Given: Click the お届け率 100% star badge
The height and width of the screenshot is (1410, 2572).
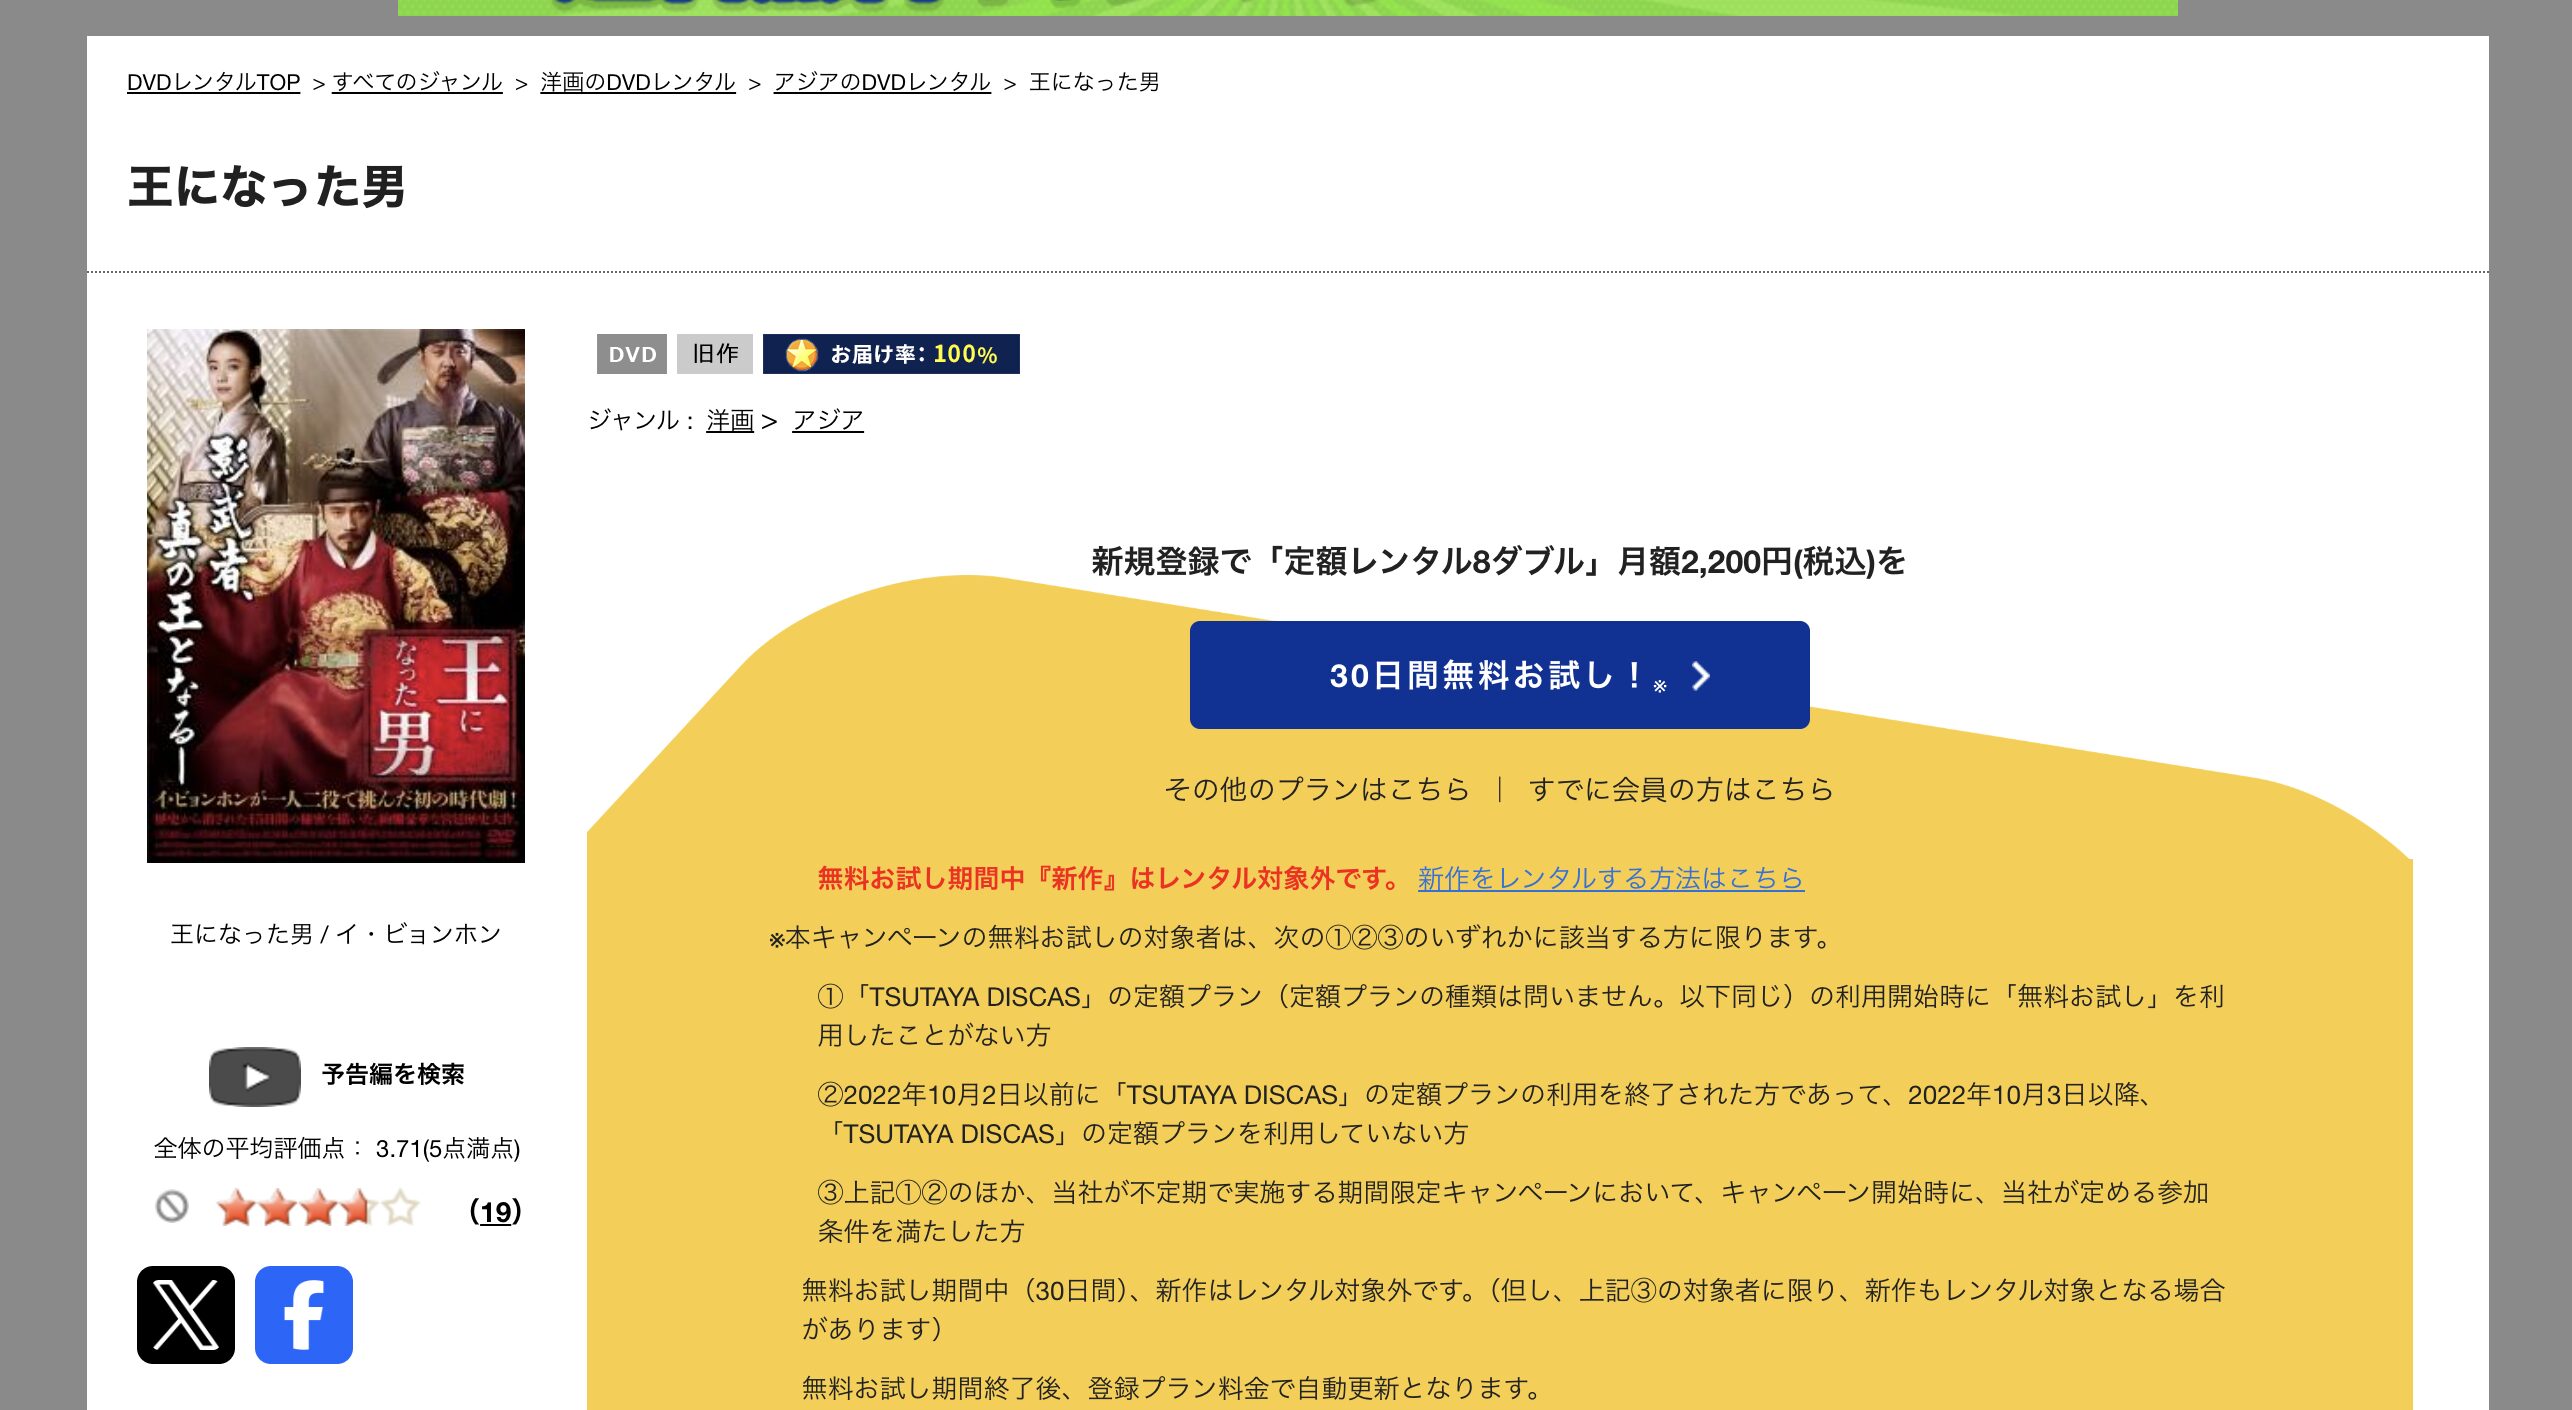Looking at the screenshot, I should [x=891, y=354].
